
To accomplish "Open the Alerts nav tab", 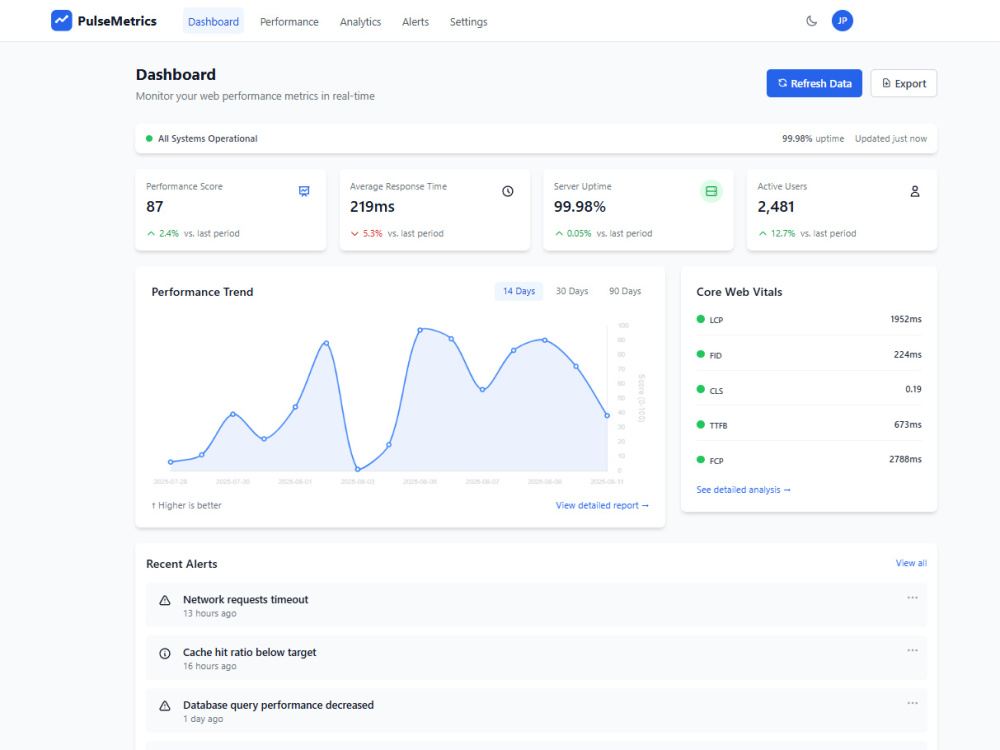I will pos(415,22).
